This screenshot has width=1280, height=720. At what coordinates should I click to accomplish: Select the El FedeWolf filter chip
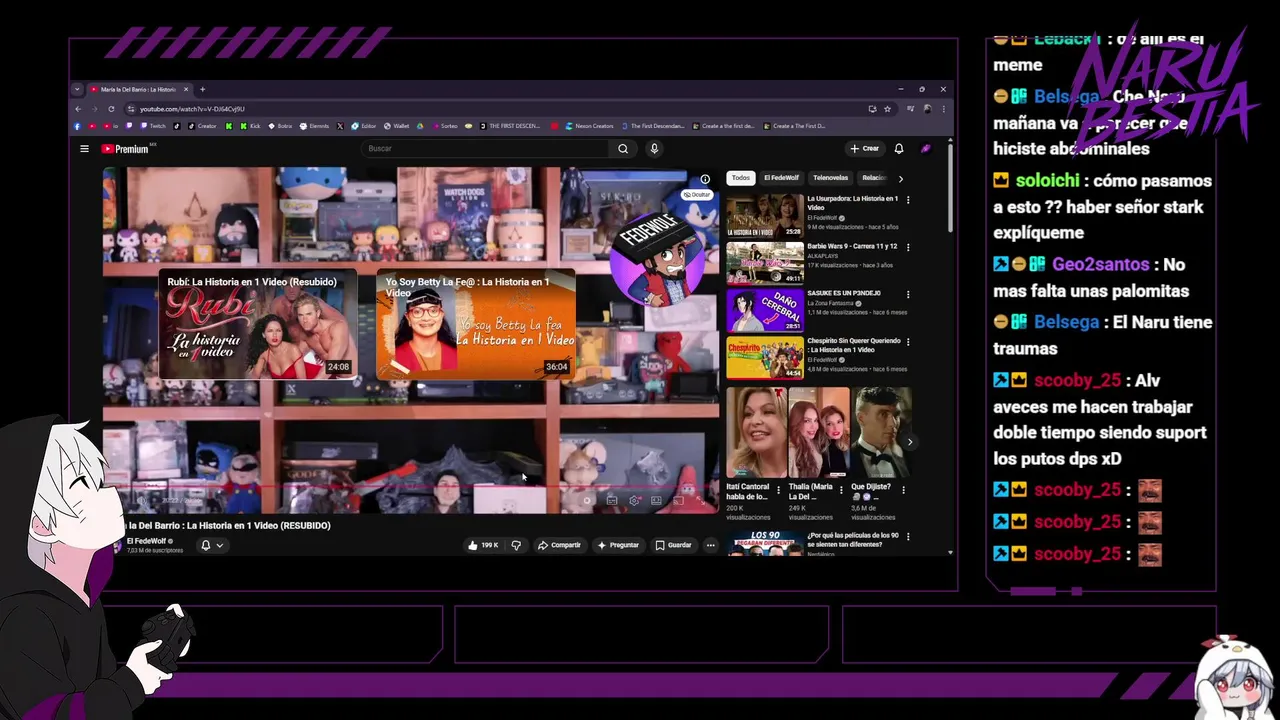click(781, 178)
